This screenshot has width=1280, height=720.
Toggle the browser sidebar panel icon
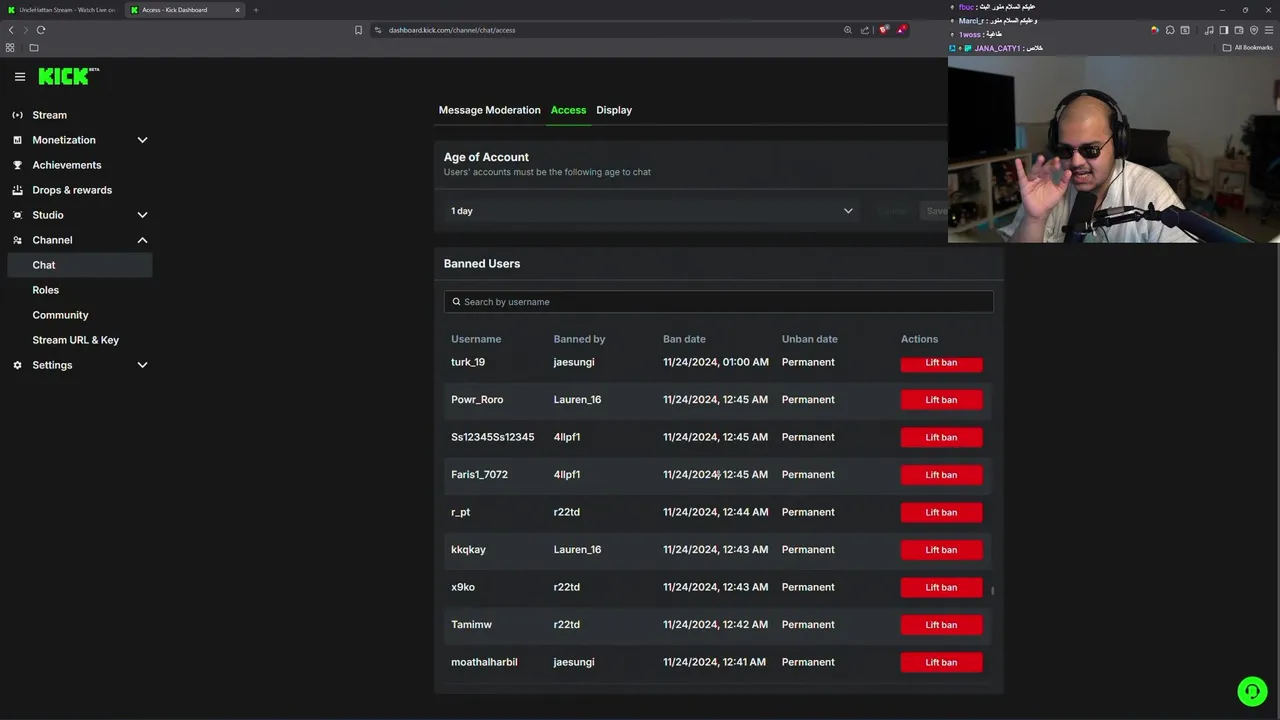pos(1223,30)
